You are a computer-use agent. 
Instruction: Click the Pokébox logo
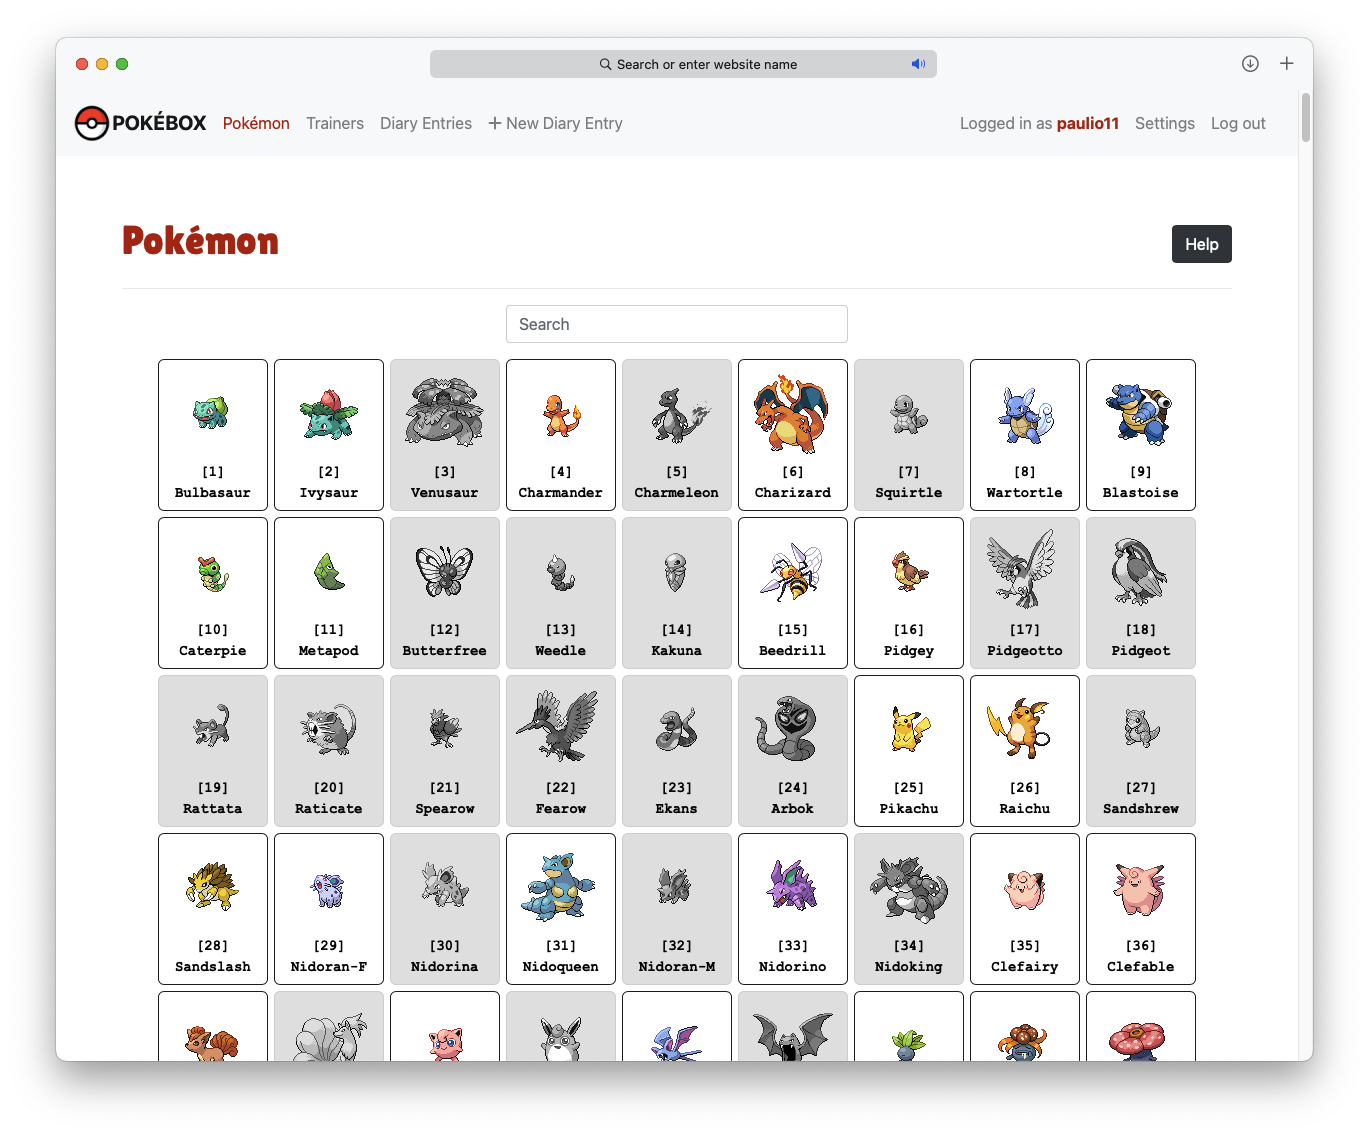(x=140, y=123)
